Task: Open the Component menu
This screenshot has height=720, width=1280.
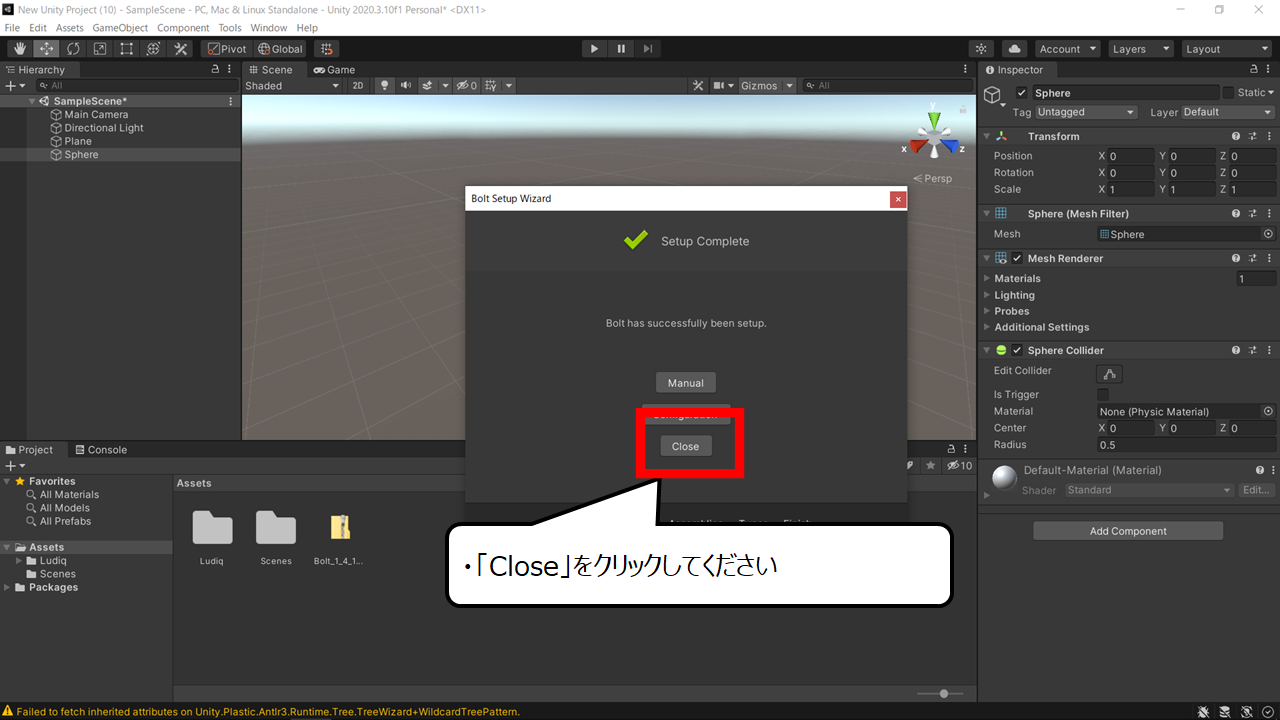Action: click(183, 28)
